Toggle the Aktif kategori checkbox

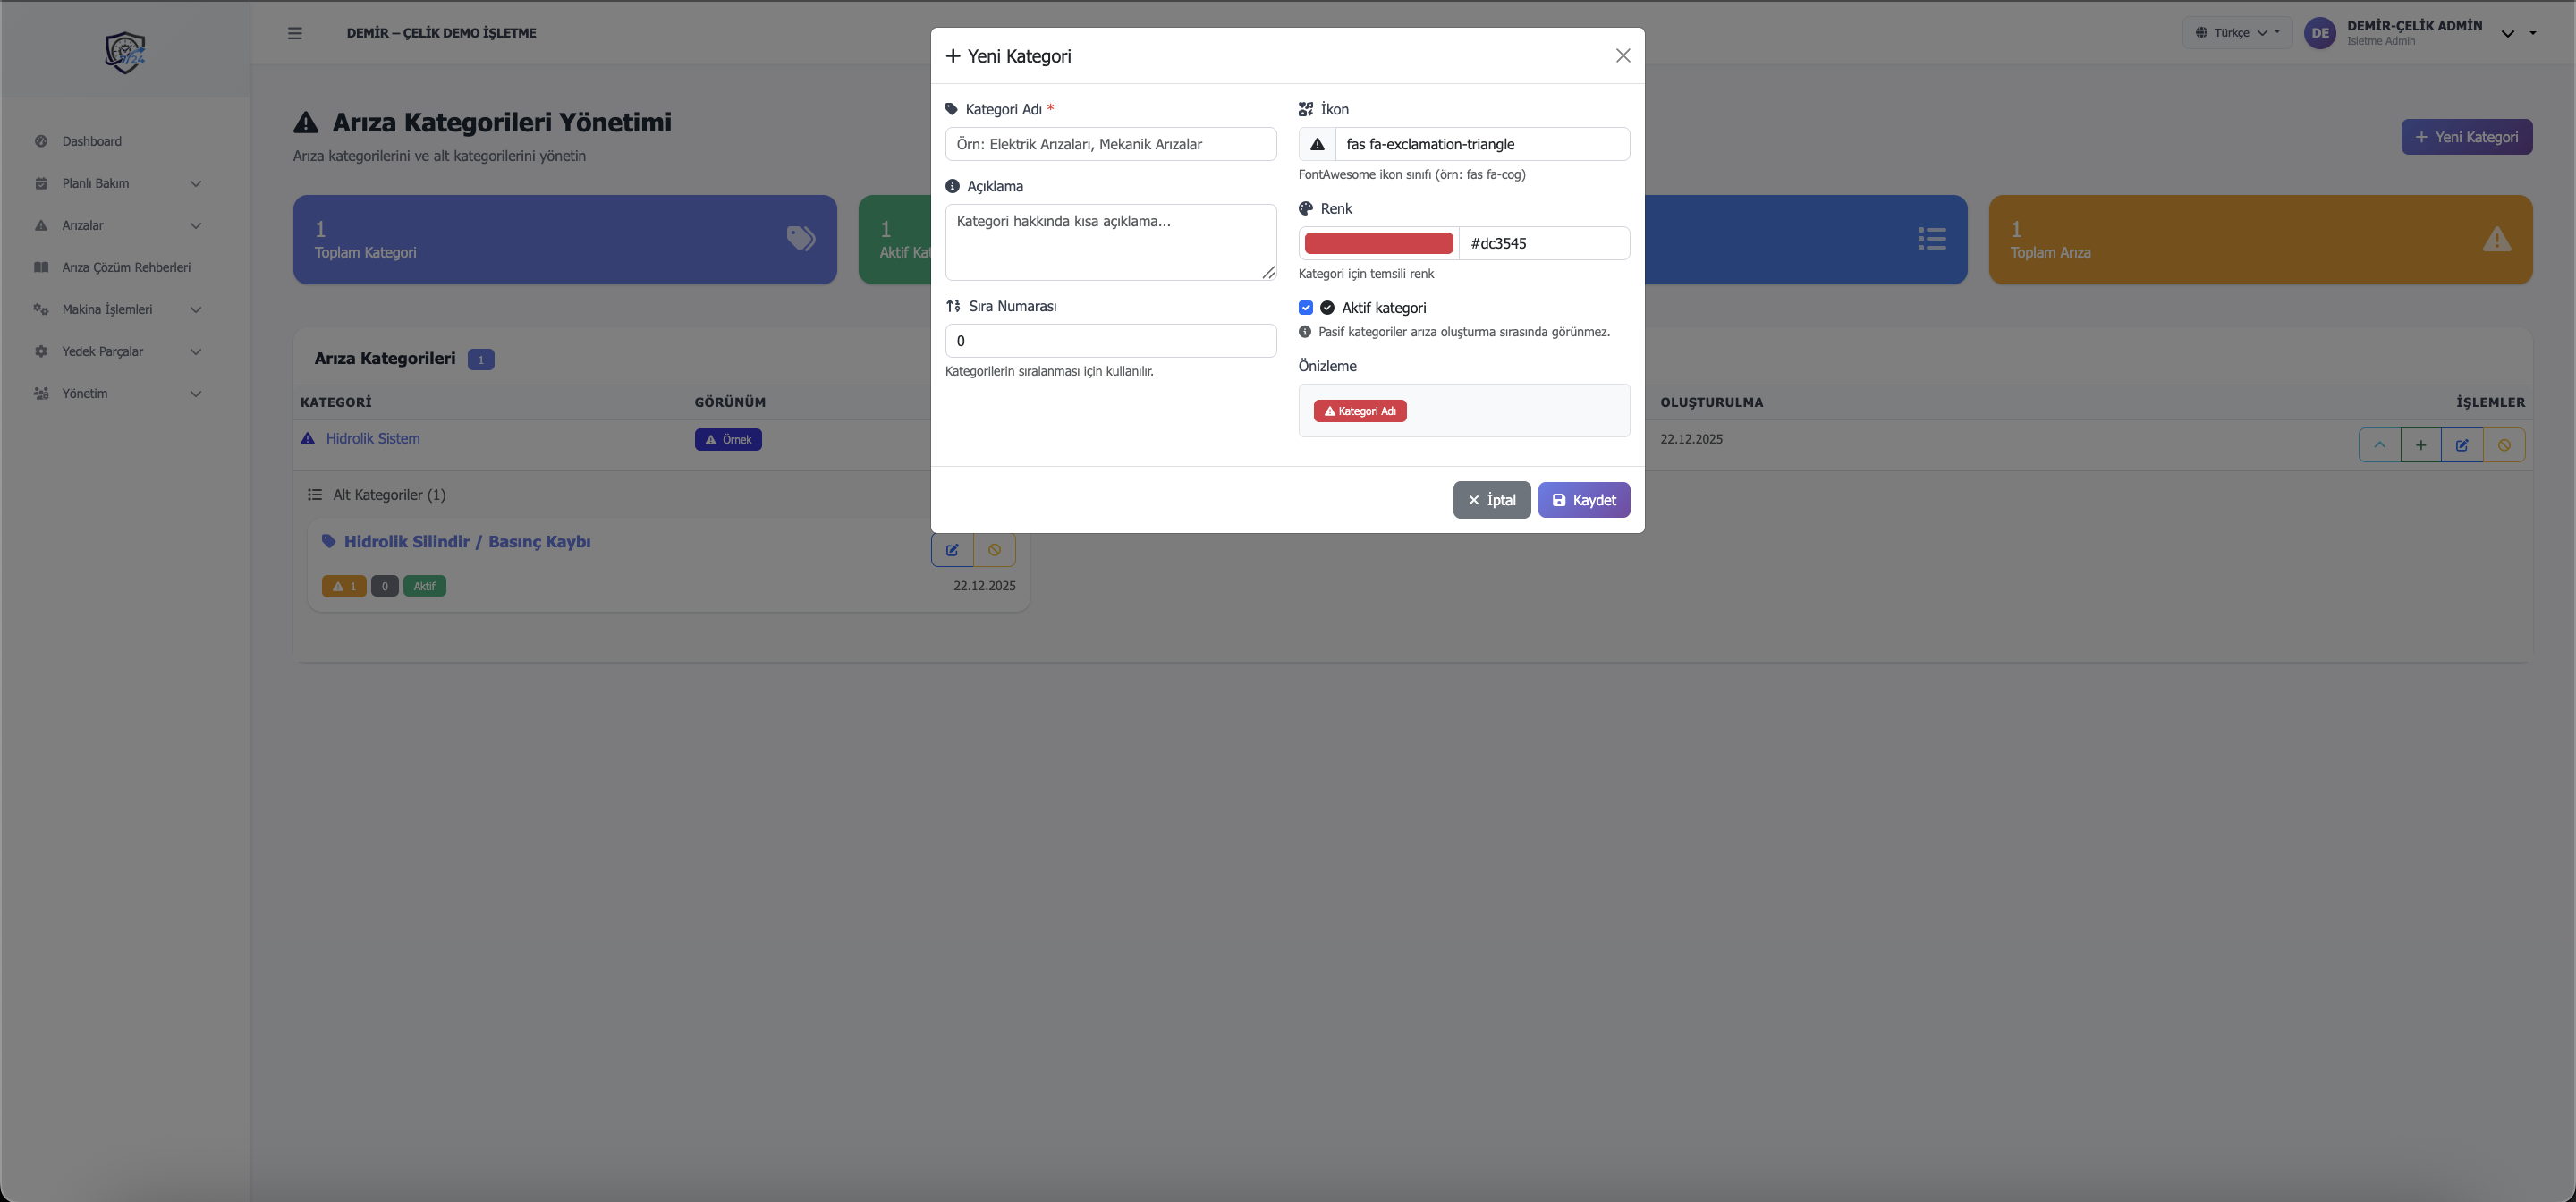tap(1306, 308)
